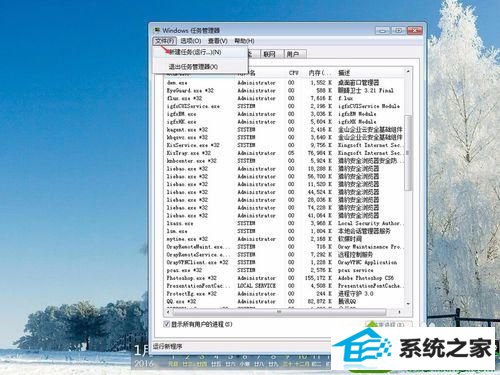Image resolution: width=500 pixels, height=375 pixels.
Task: Select the igfxEM.exe process
Action: (x=181, y=114)
